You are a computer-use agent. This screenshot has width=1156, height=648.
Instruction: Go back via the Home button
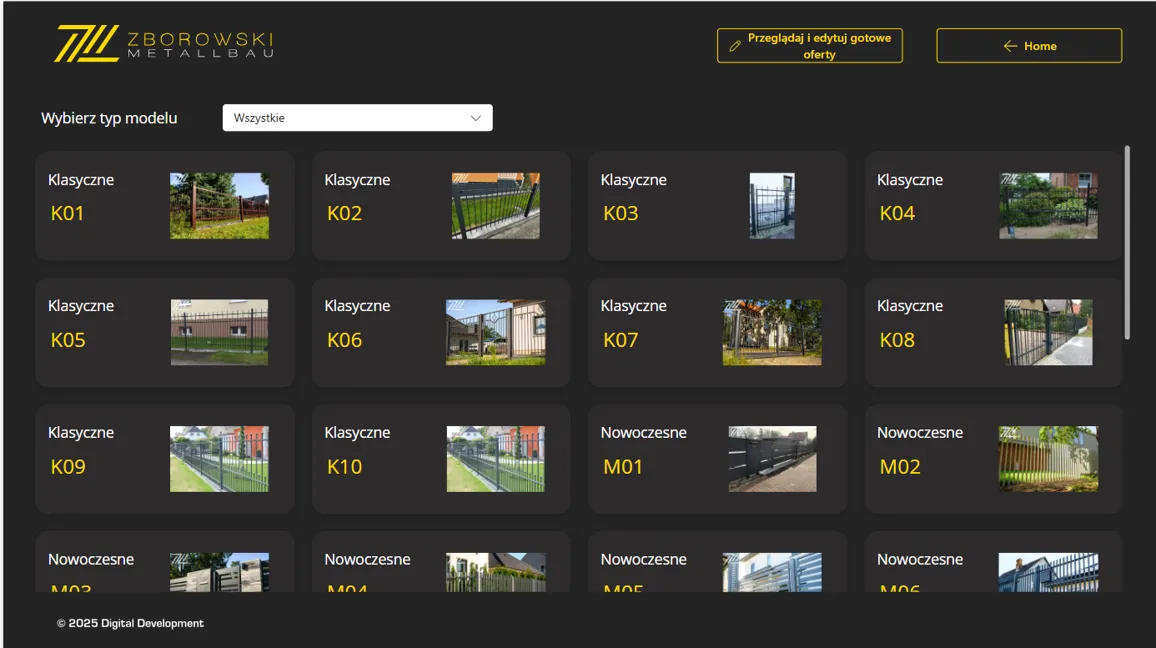coord(1029,46)
